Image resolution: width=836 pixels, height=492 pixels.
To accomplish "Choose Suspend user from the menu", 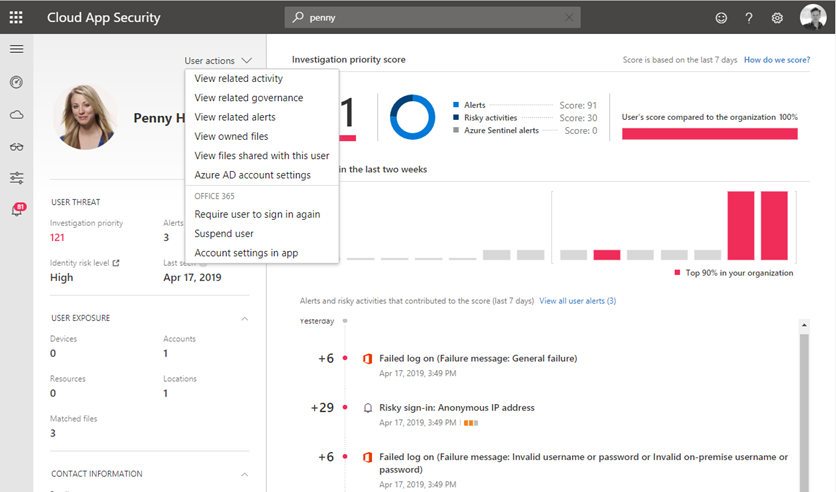I will tap(224, 234).
